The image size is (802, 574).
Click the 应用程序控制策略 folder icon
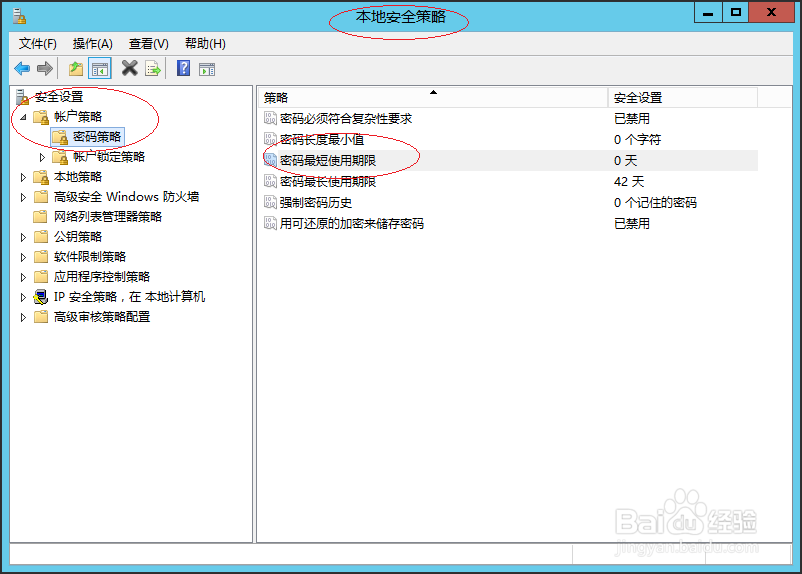point(41,277)
